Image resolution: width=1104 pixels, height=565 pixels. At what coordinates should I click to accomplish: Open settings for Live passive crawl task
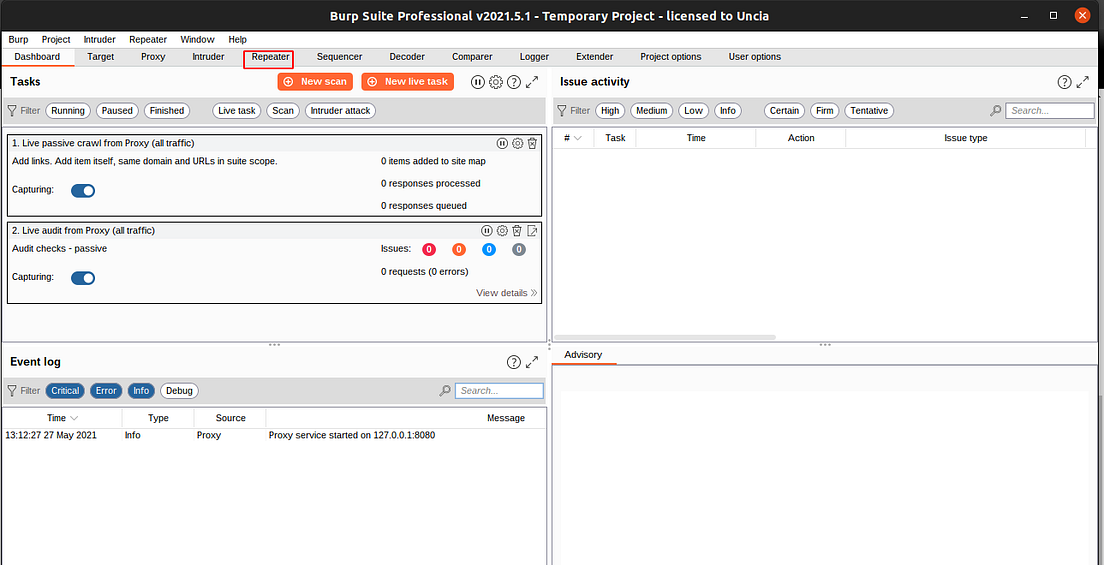point(518,143)
